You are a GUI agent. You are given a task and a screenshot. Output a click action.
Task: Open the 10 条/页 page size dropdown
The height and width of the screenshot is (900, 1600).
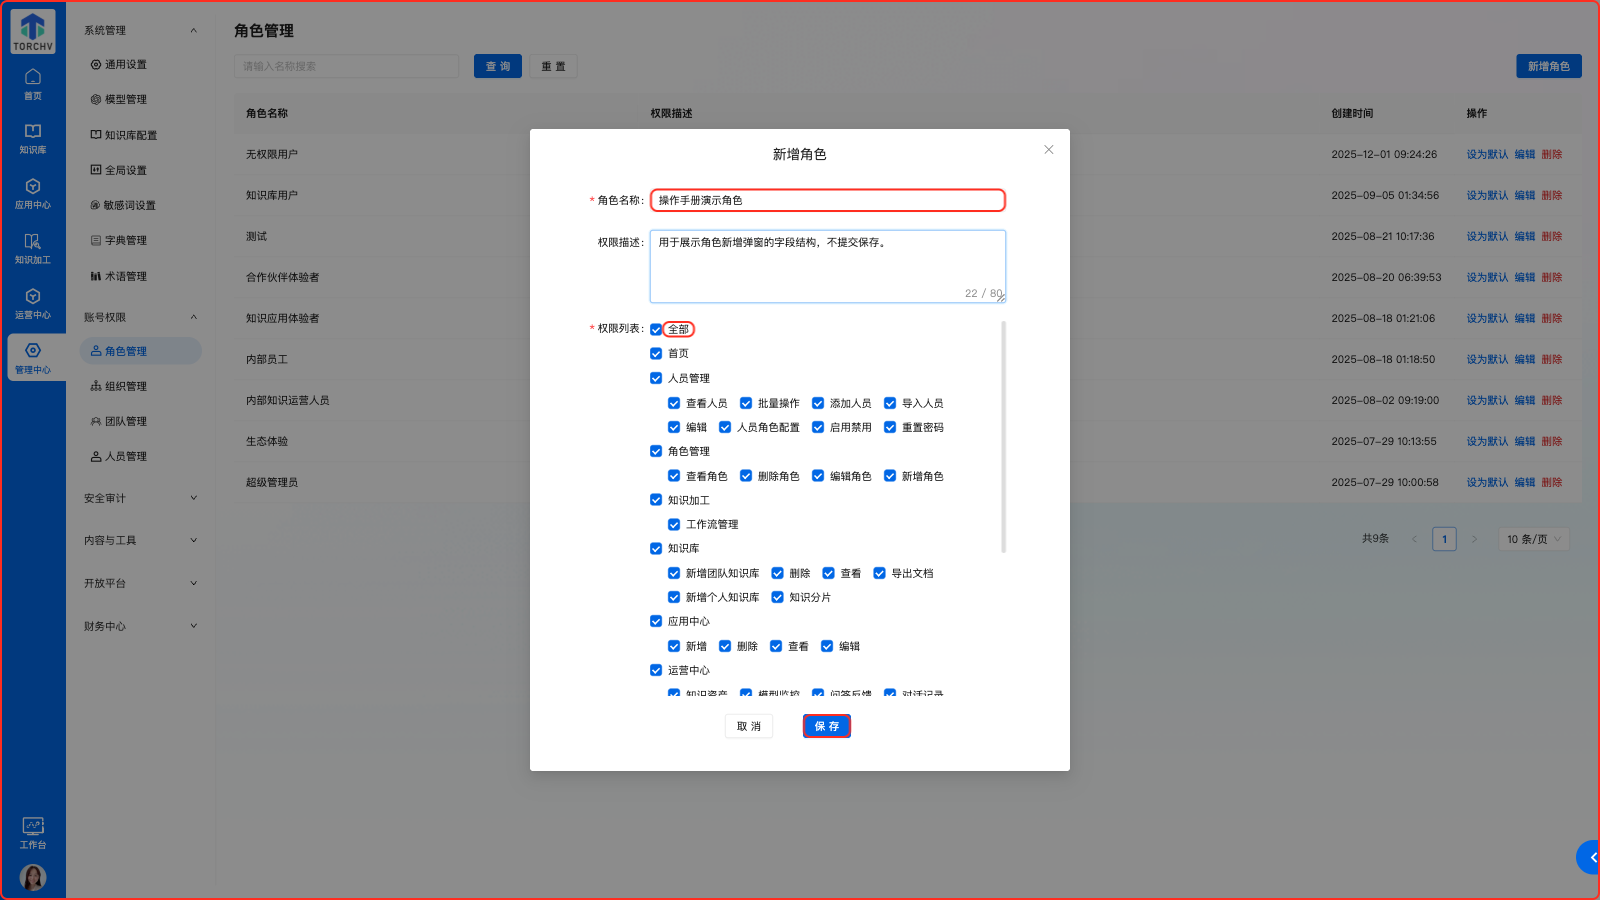(x=1532, y=539)
